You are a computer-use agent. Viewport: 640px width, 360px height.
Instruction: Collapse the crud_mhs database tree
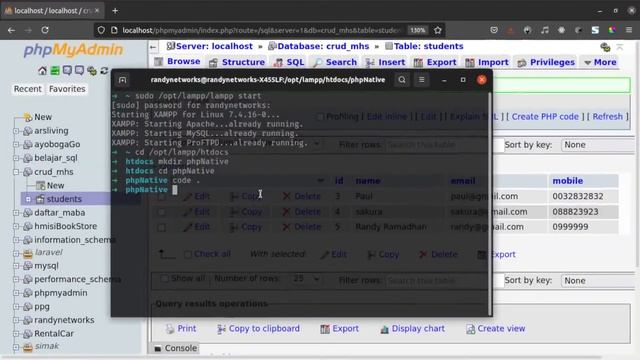tap(16, 172)
